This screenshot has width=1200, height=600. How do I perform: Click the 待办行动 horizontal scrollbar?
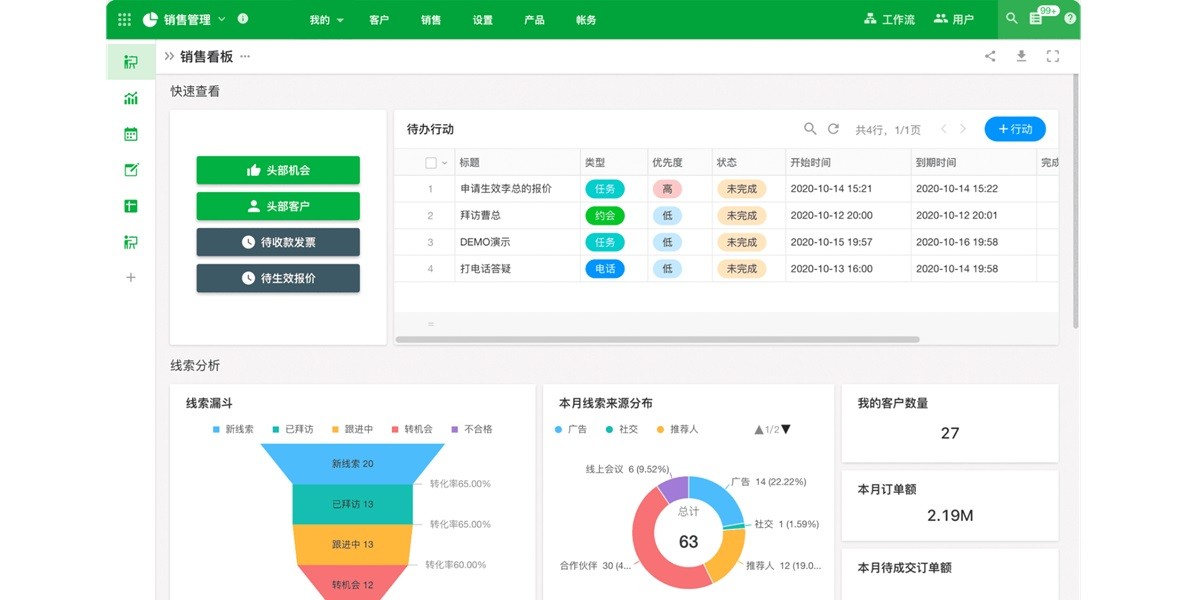click(x=657, y=340)
